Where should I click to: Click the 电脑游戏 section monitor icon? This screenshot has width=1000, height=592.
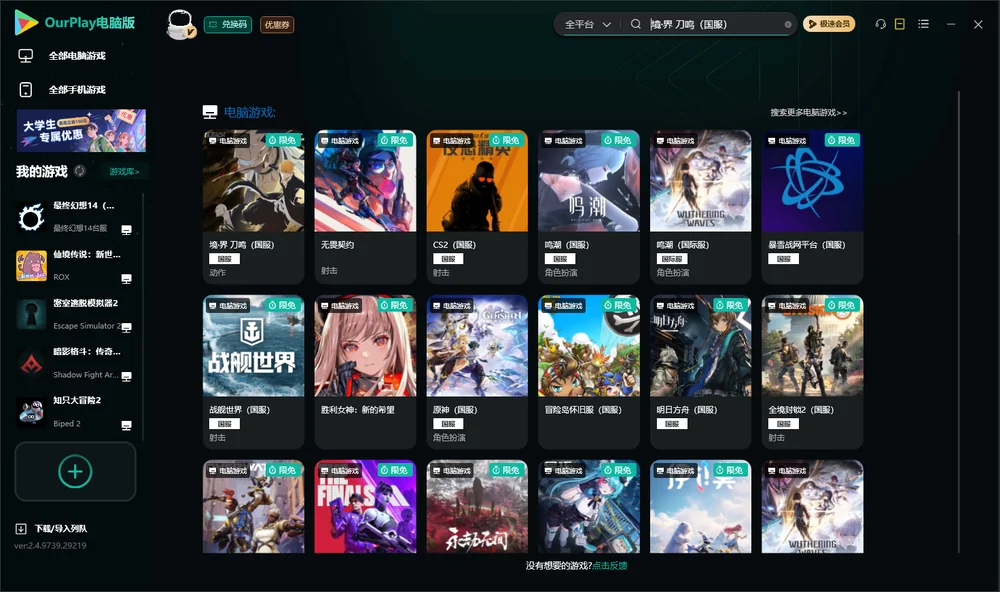point(210,112)
